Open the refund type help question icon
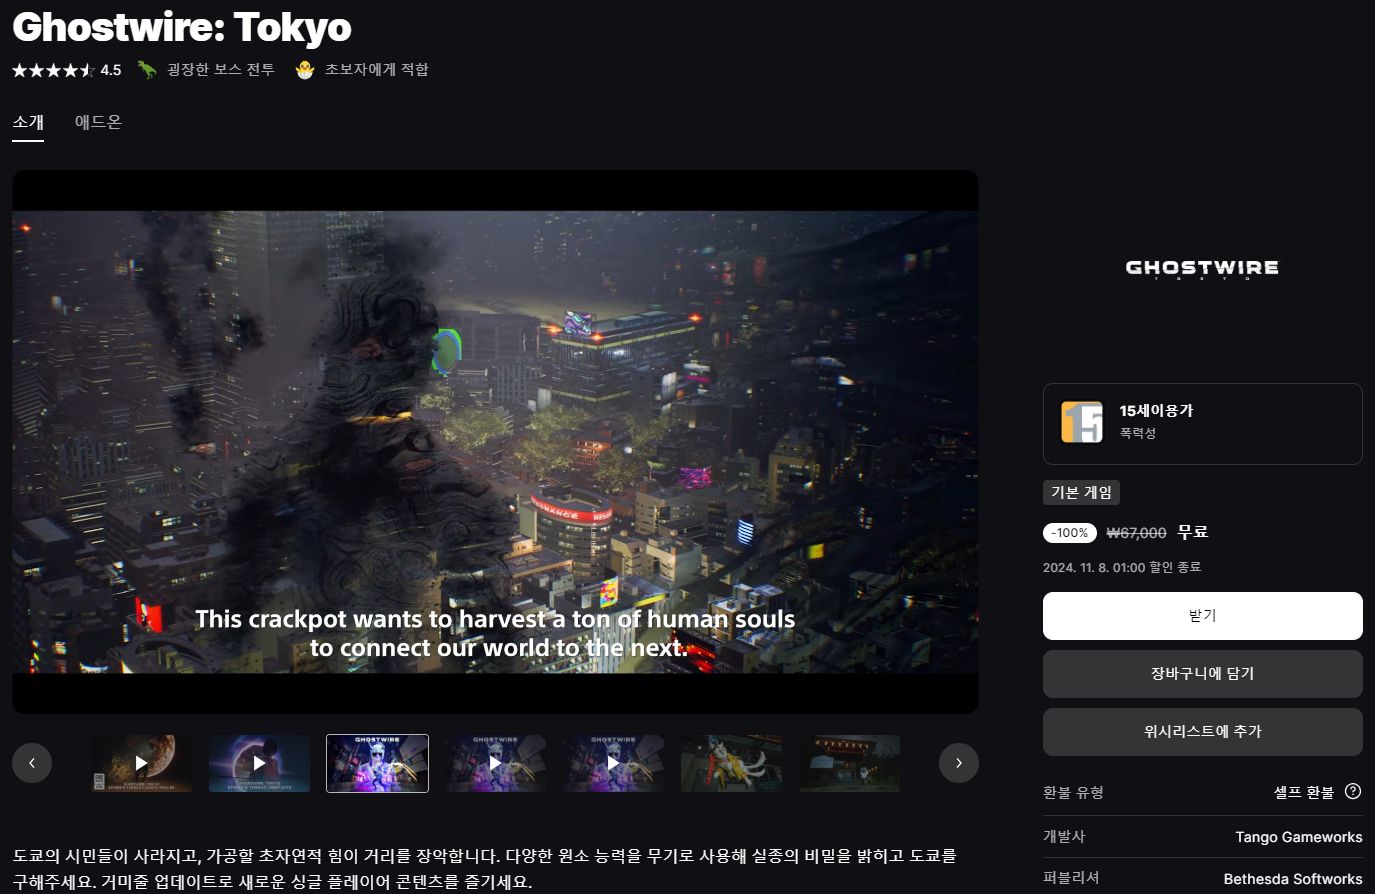 pos(1353,791)
